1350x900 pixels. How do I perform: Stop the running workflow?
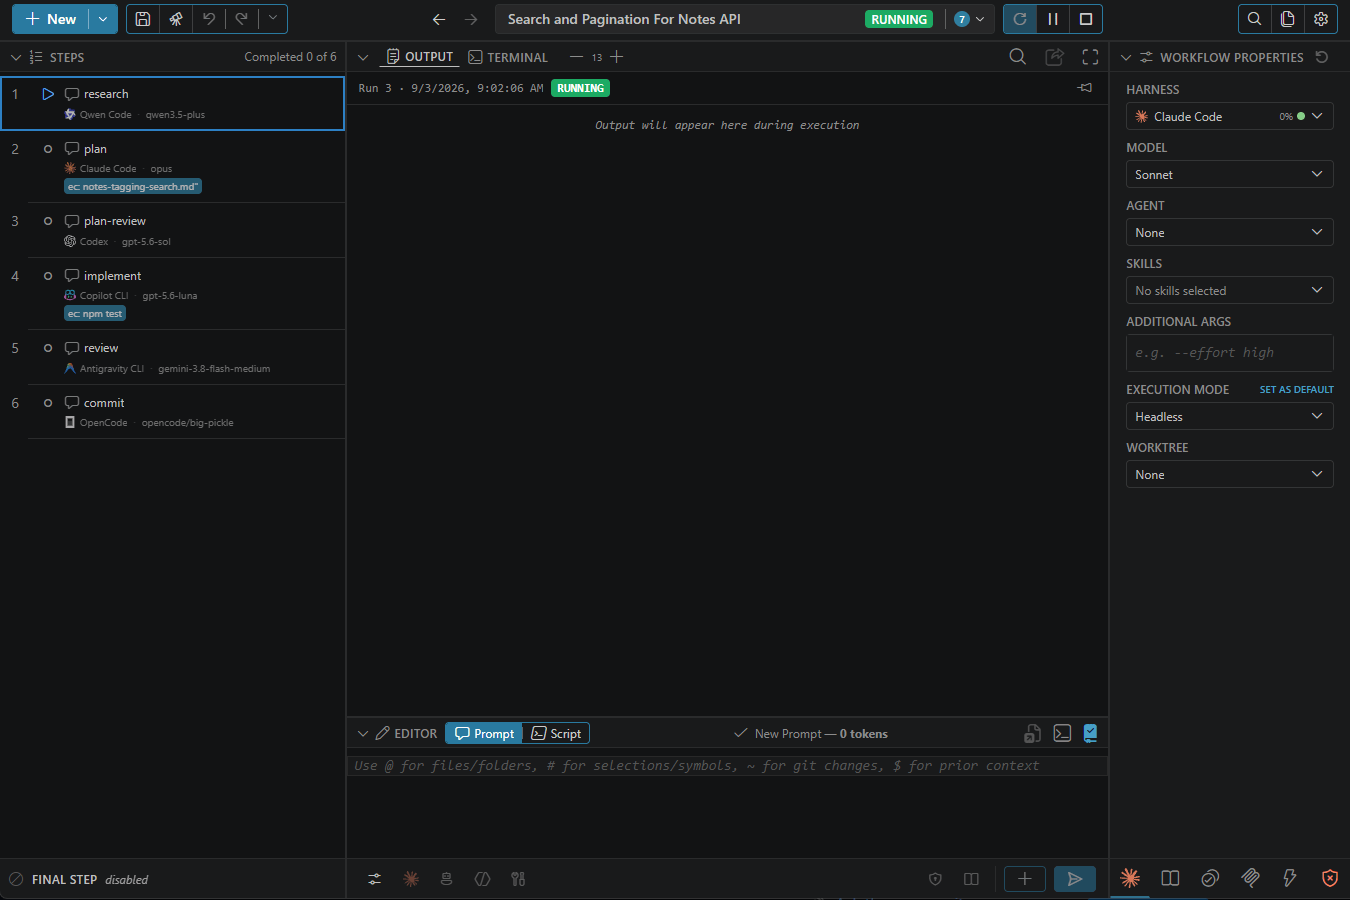(1086, 19)
